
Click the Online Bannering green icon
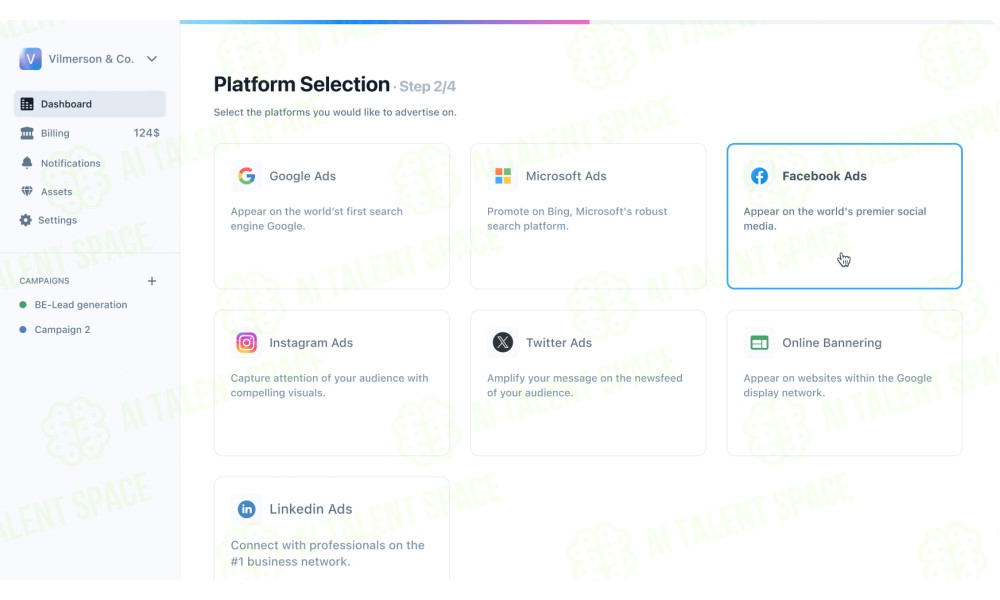click(760, 343)
